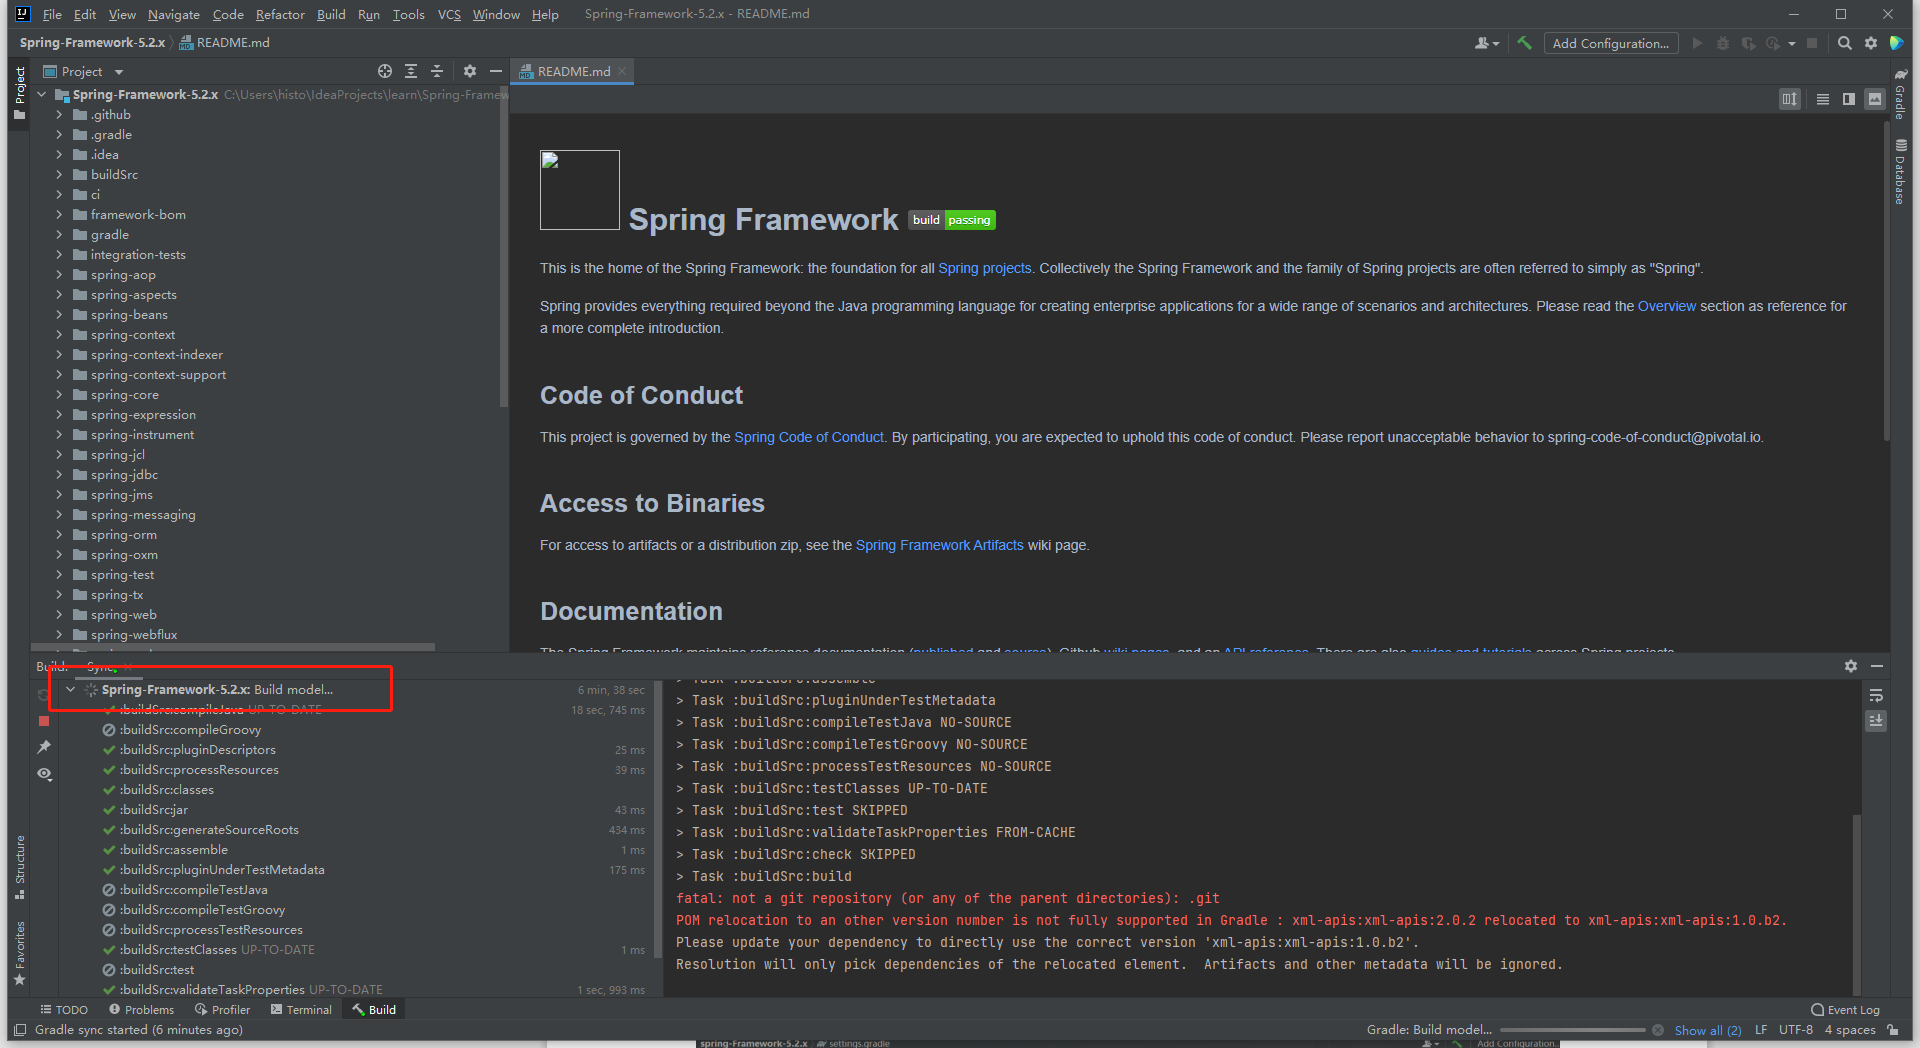Open the TODO tool tab
Image resolution: width=1920 pixels, height=1048 pixels.
64,1009
